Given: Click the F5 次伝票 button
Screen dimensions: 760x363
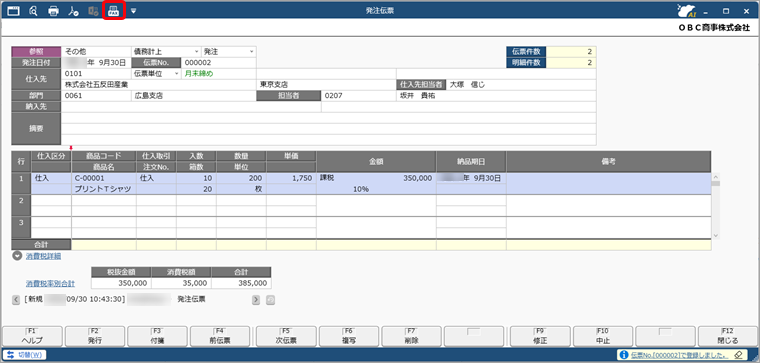Looking at the screenshot, I should click(286, 335).
